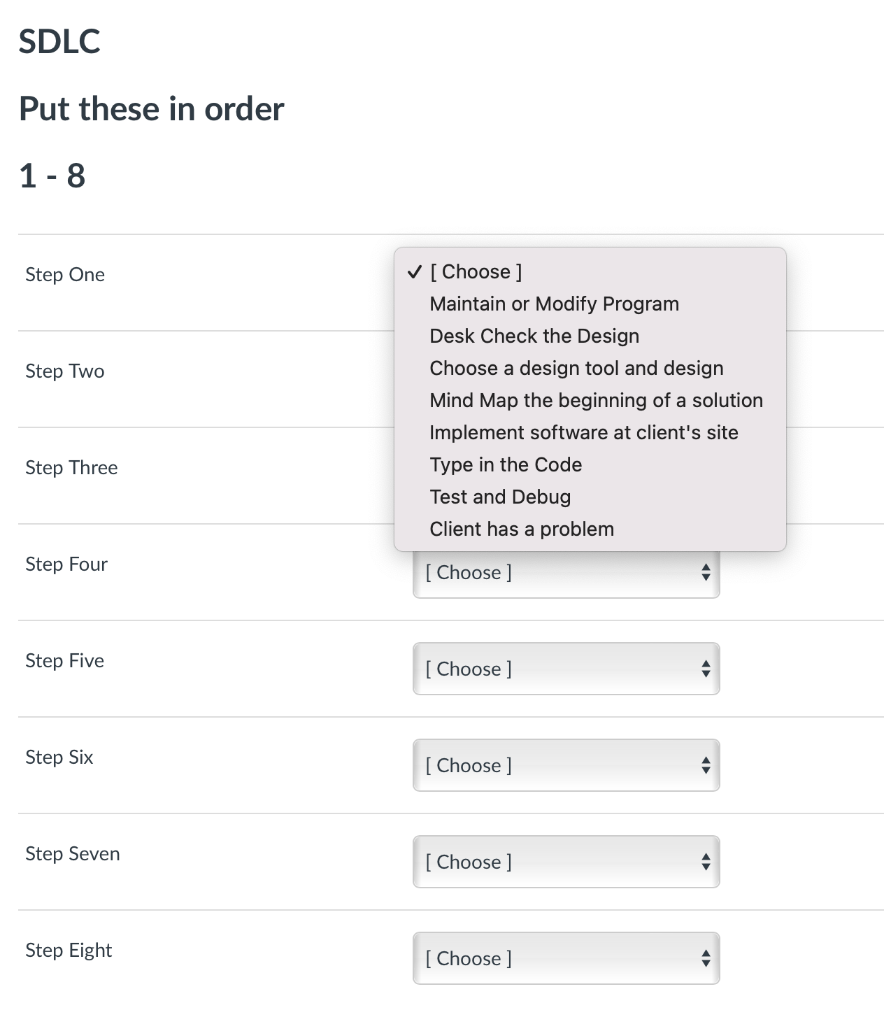Image resolution: width=884 pixels, height=1024 pixels.
Task: Click the "Step Three" row label
Action: point(71,468)
